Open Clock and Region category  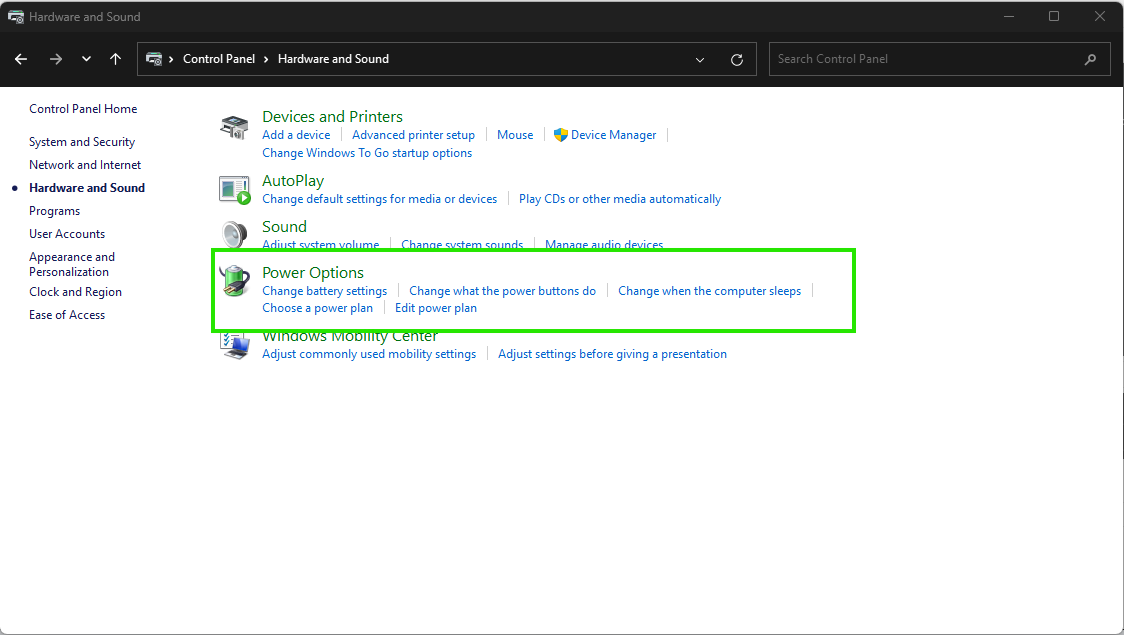tap(75, 292)
